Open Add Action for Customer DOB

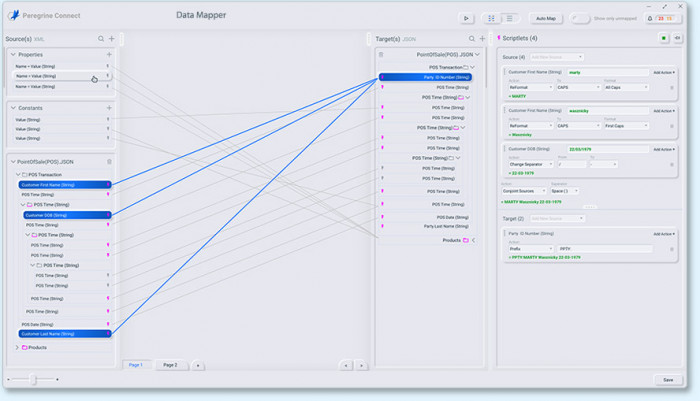coord(664,149)
